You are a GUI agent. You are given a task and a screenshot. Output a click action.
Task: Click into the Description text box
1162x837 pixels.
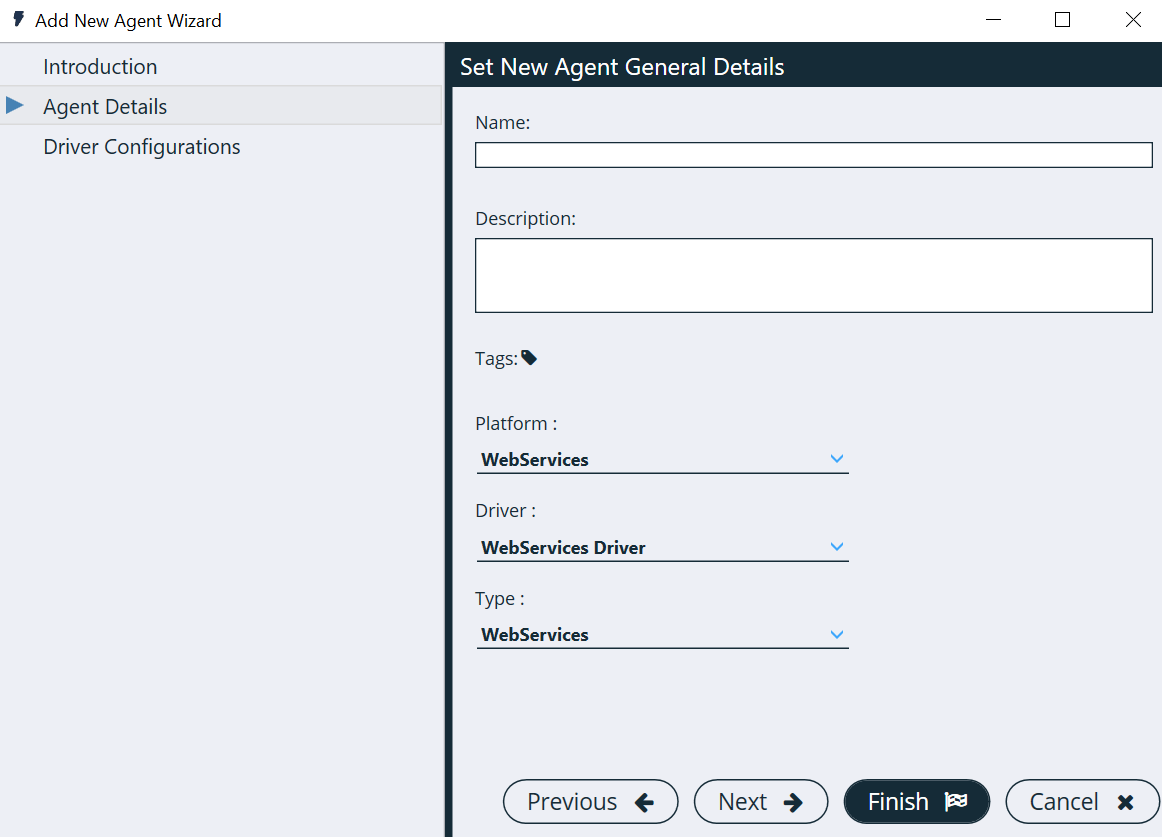(813, 275)
